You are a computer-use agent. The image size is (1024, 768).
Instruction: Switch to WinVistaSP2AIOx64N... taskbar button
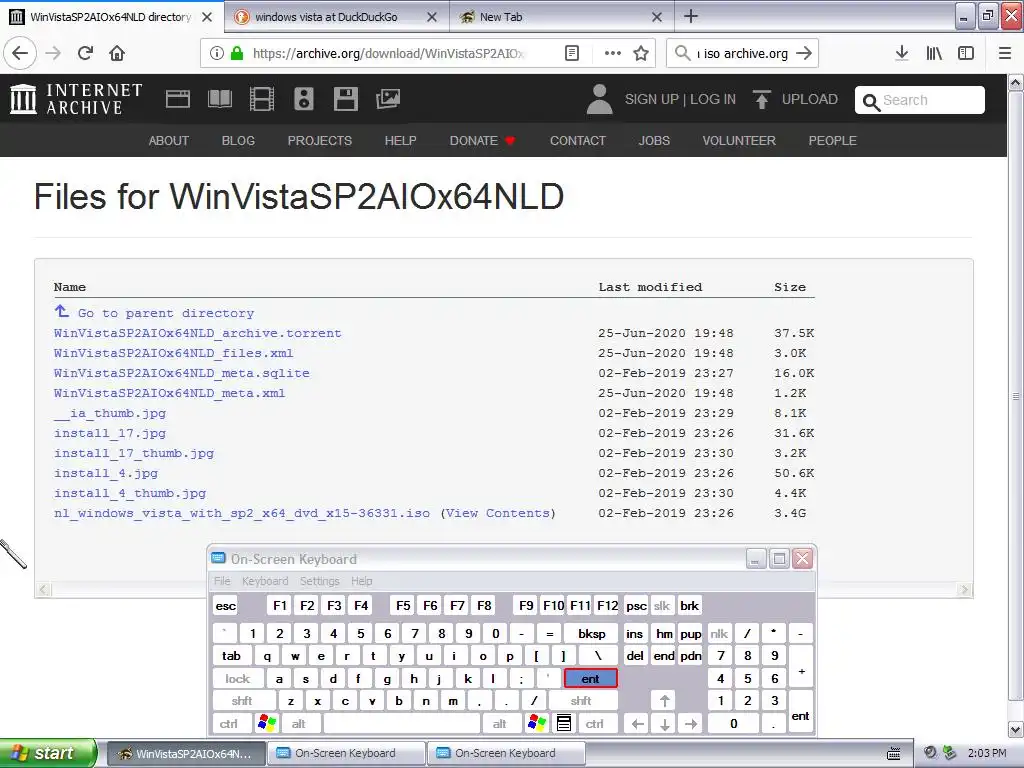[185, 753]
